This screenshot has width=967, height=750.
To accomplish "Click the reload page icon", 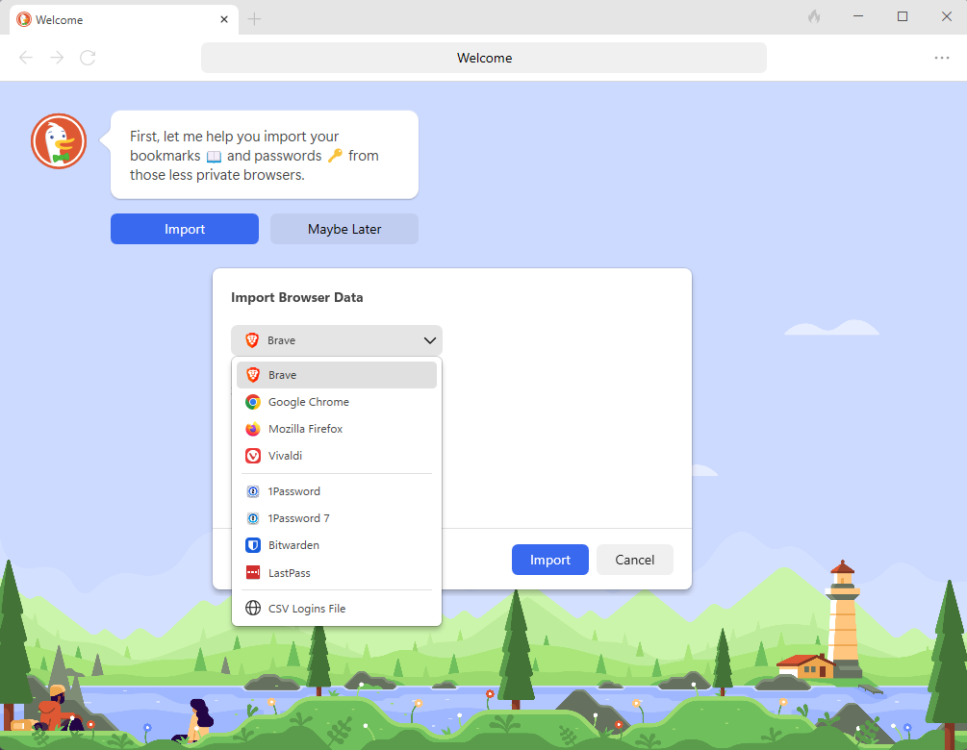I will (x=88, y=58).
